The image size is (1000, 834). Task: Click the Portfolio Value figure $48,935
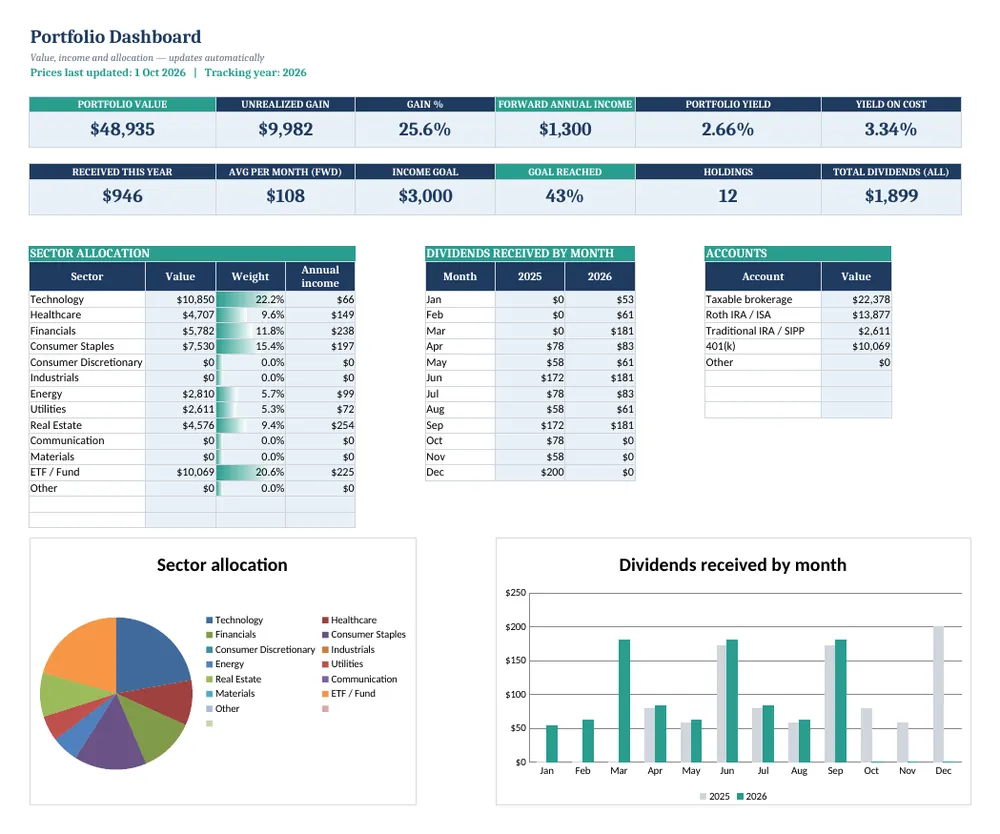point(122,129)
